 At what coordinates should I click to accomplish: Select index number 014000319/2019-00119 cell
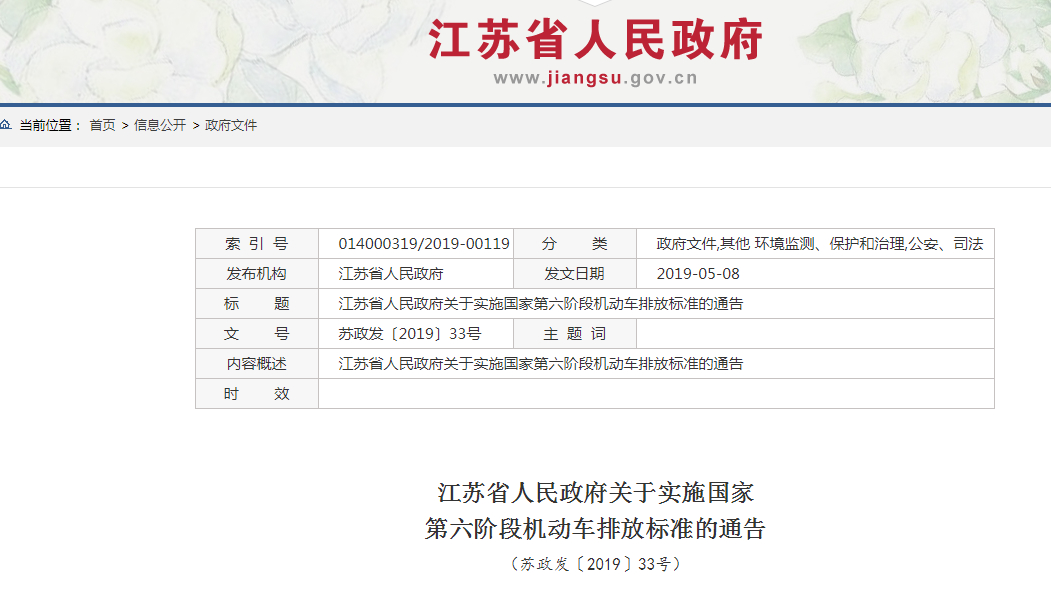[x=424, y=244]
